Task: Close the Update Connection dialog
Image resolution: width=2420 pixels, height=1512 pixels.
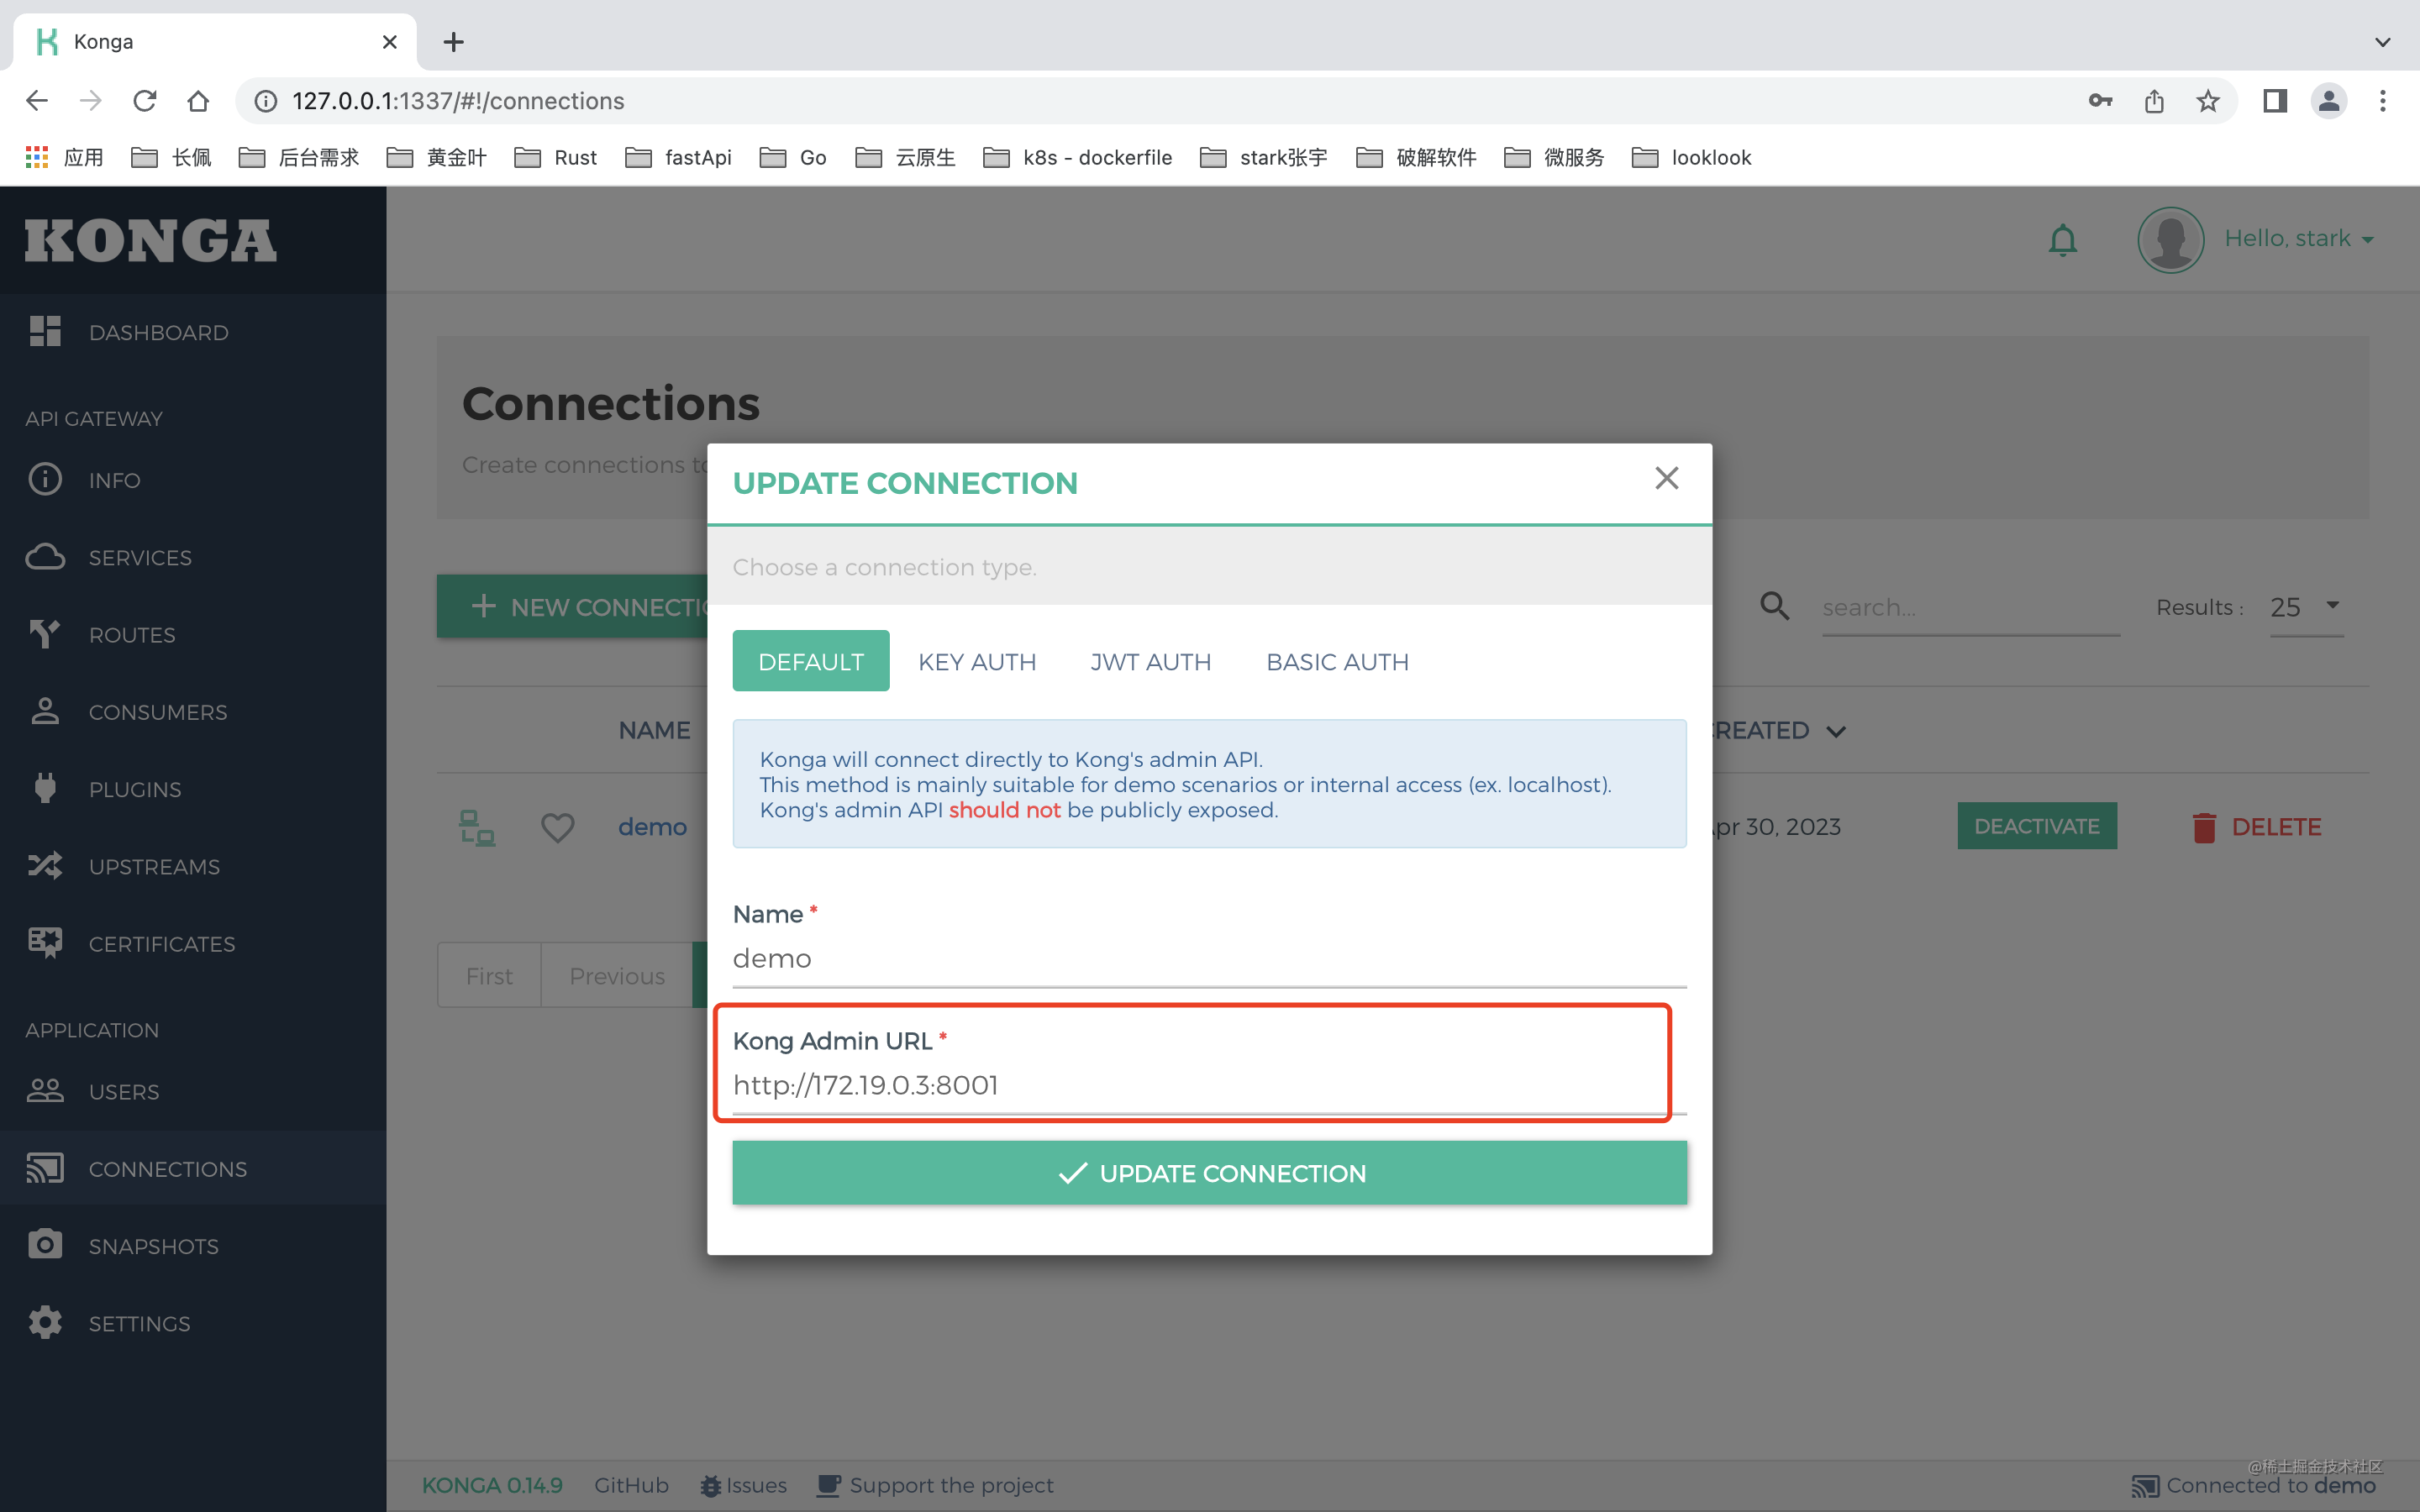Action: tap(1666, 478)
